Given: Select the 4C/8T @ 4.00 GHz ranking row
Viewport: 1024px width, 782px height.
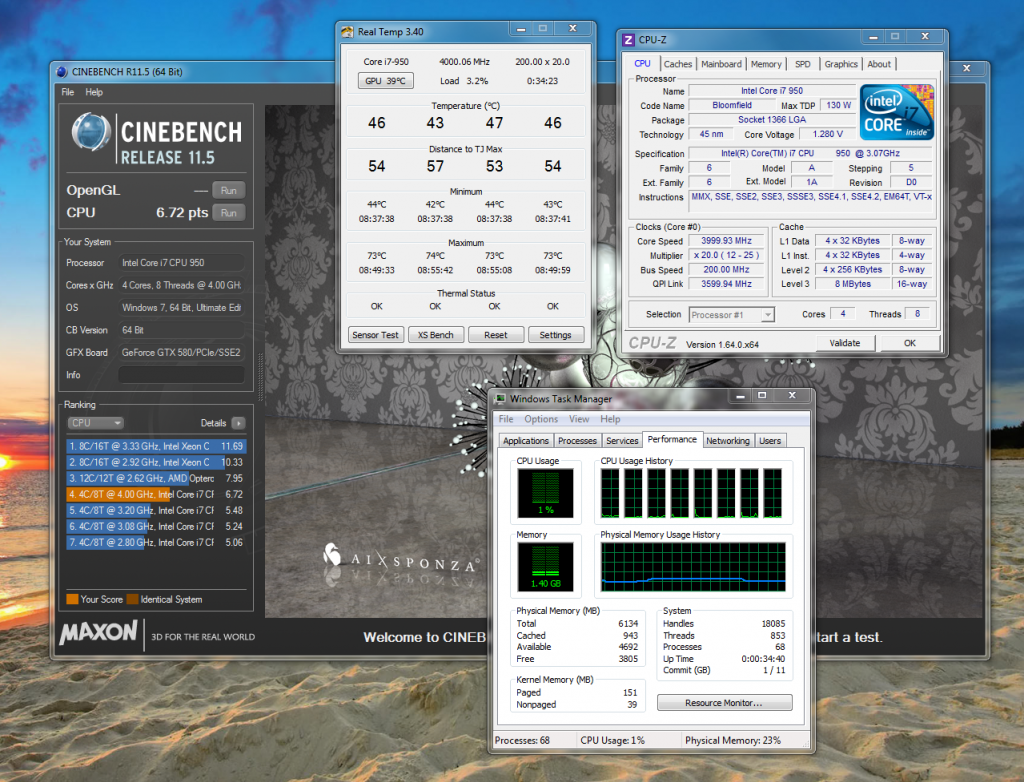Looking at the screenshot, I should (x=156, y=494).
